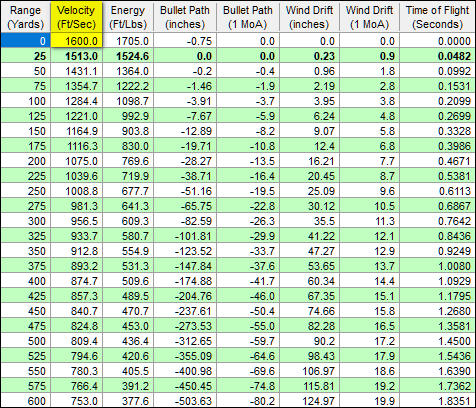
Task: Select the Time of Flight (Seconds) header
Action: pyautogui.click(x=438, y=17)
